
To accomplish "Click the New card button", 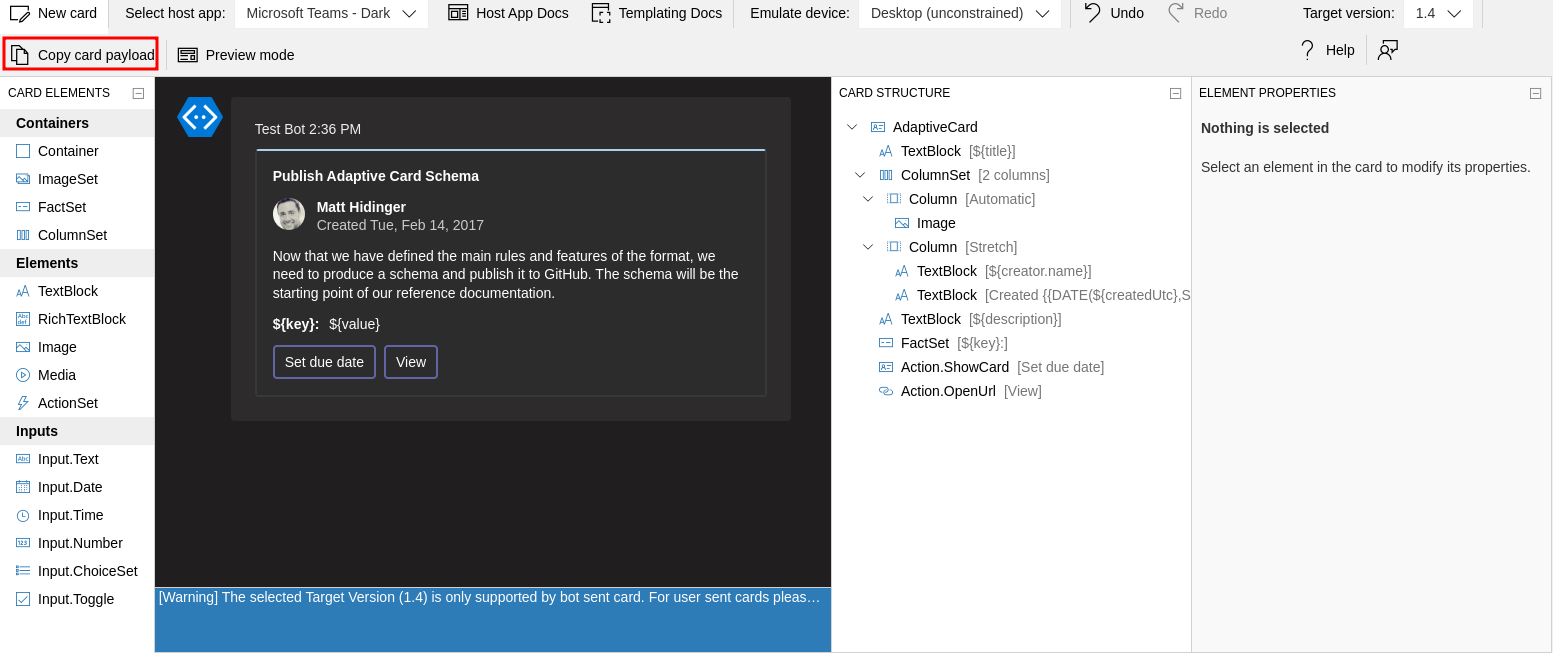I will click(x=54, y=13).
